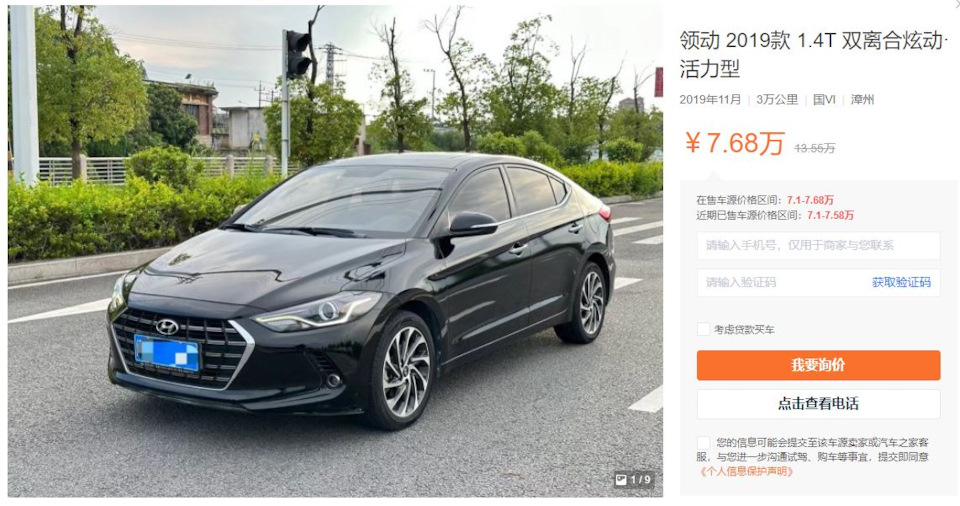Click the orange 我要询价 button

(818, 365)
